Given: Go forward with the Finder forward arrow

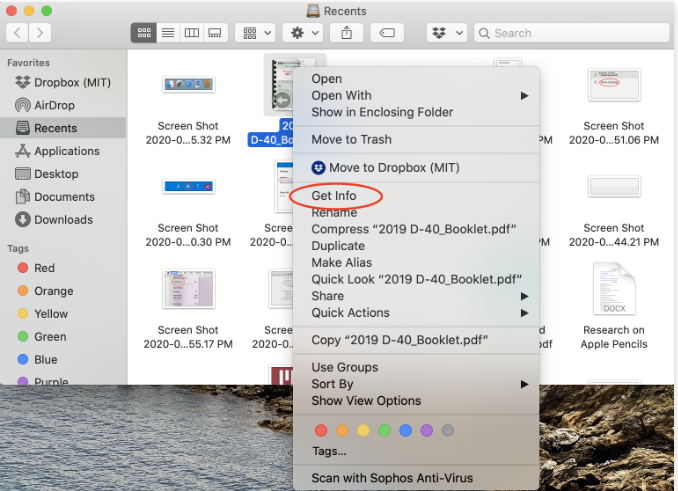Looking at the screenshot, I should click(x=40, y=33).
